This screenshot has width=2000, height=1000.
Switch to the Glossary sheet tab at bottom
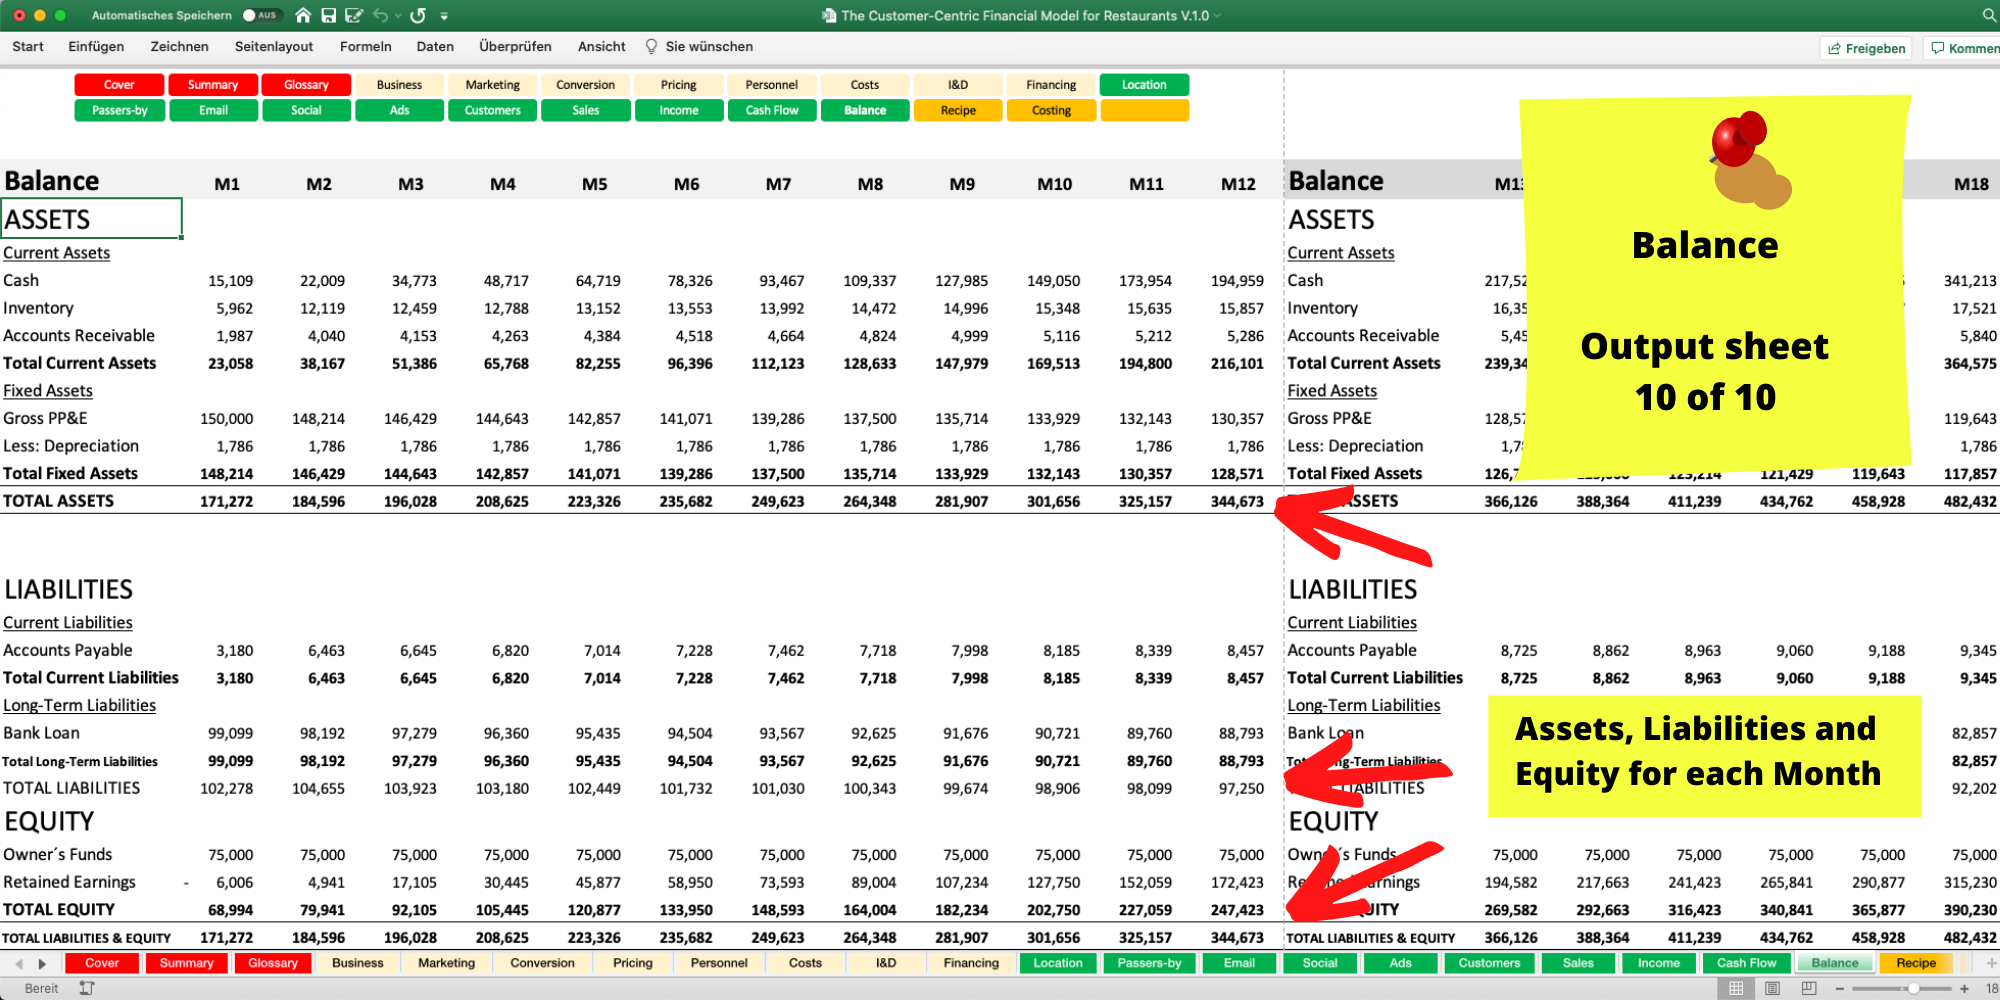point(273,963)
